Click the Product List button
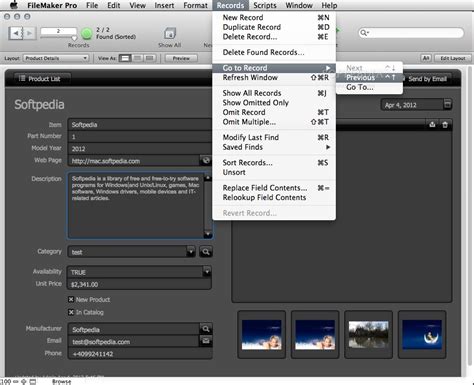 (42, 79)
